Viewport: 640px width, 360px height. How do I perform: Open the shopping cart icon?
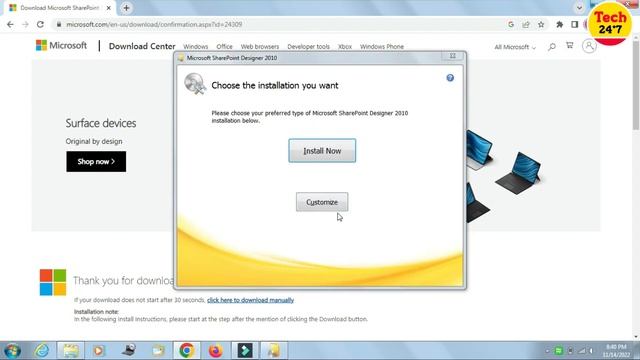click(x=569, y=46)
